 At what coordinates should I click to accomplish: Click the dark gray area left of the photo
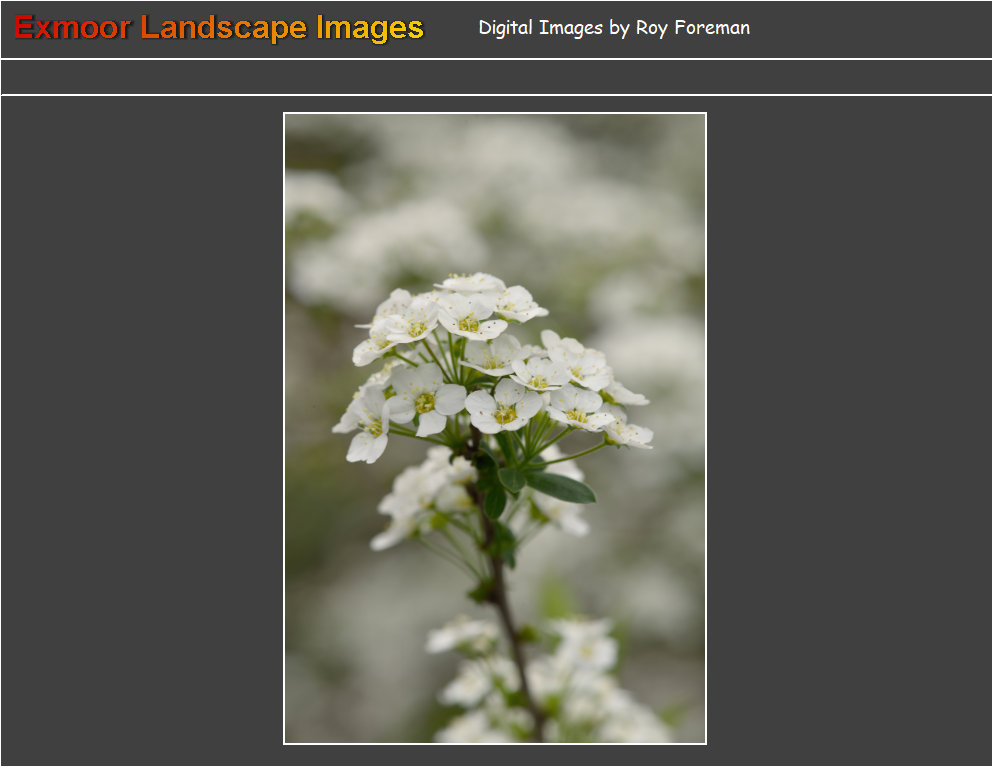click(140, 430)
